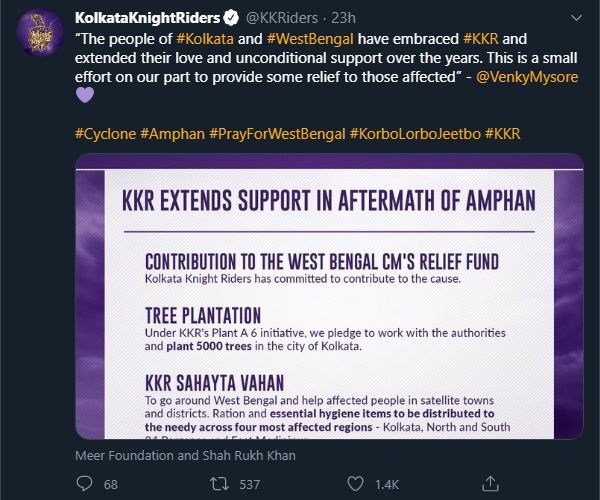The image size is (600, 500).
Task: Open the #PrayForWestBengal hashtag
Action: pos(277,134)
